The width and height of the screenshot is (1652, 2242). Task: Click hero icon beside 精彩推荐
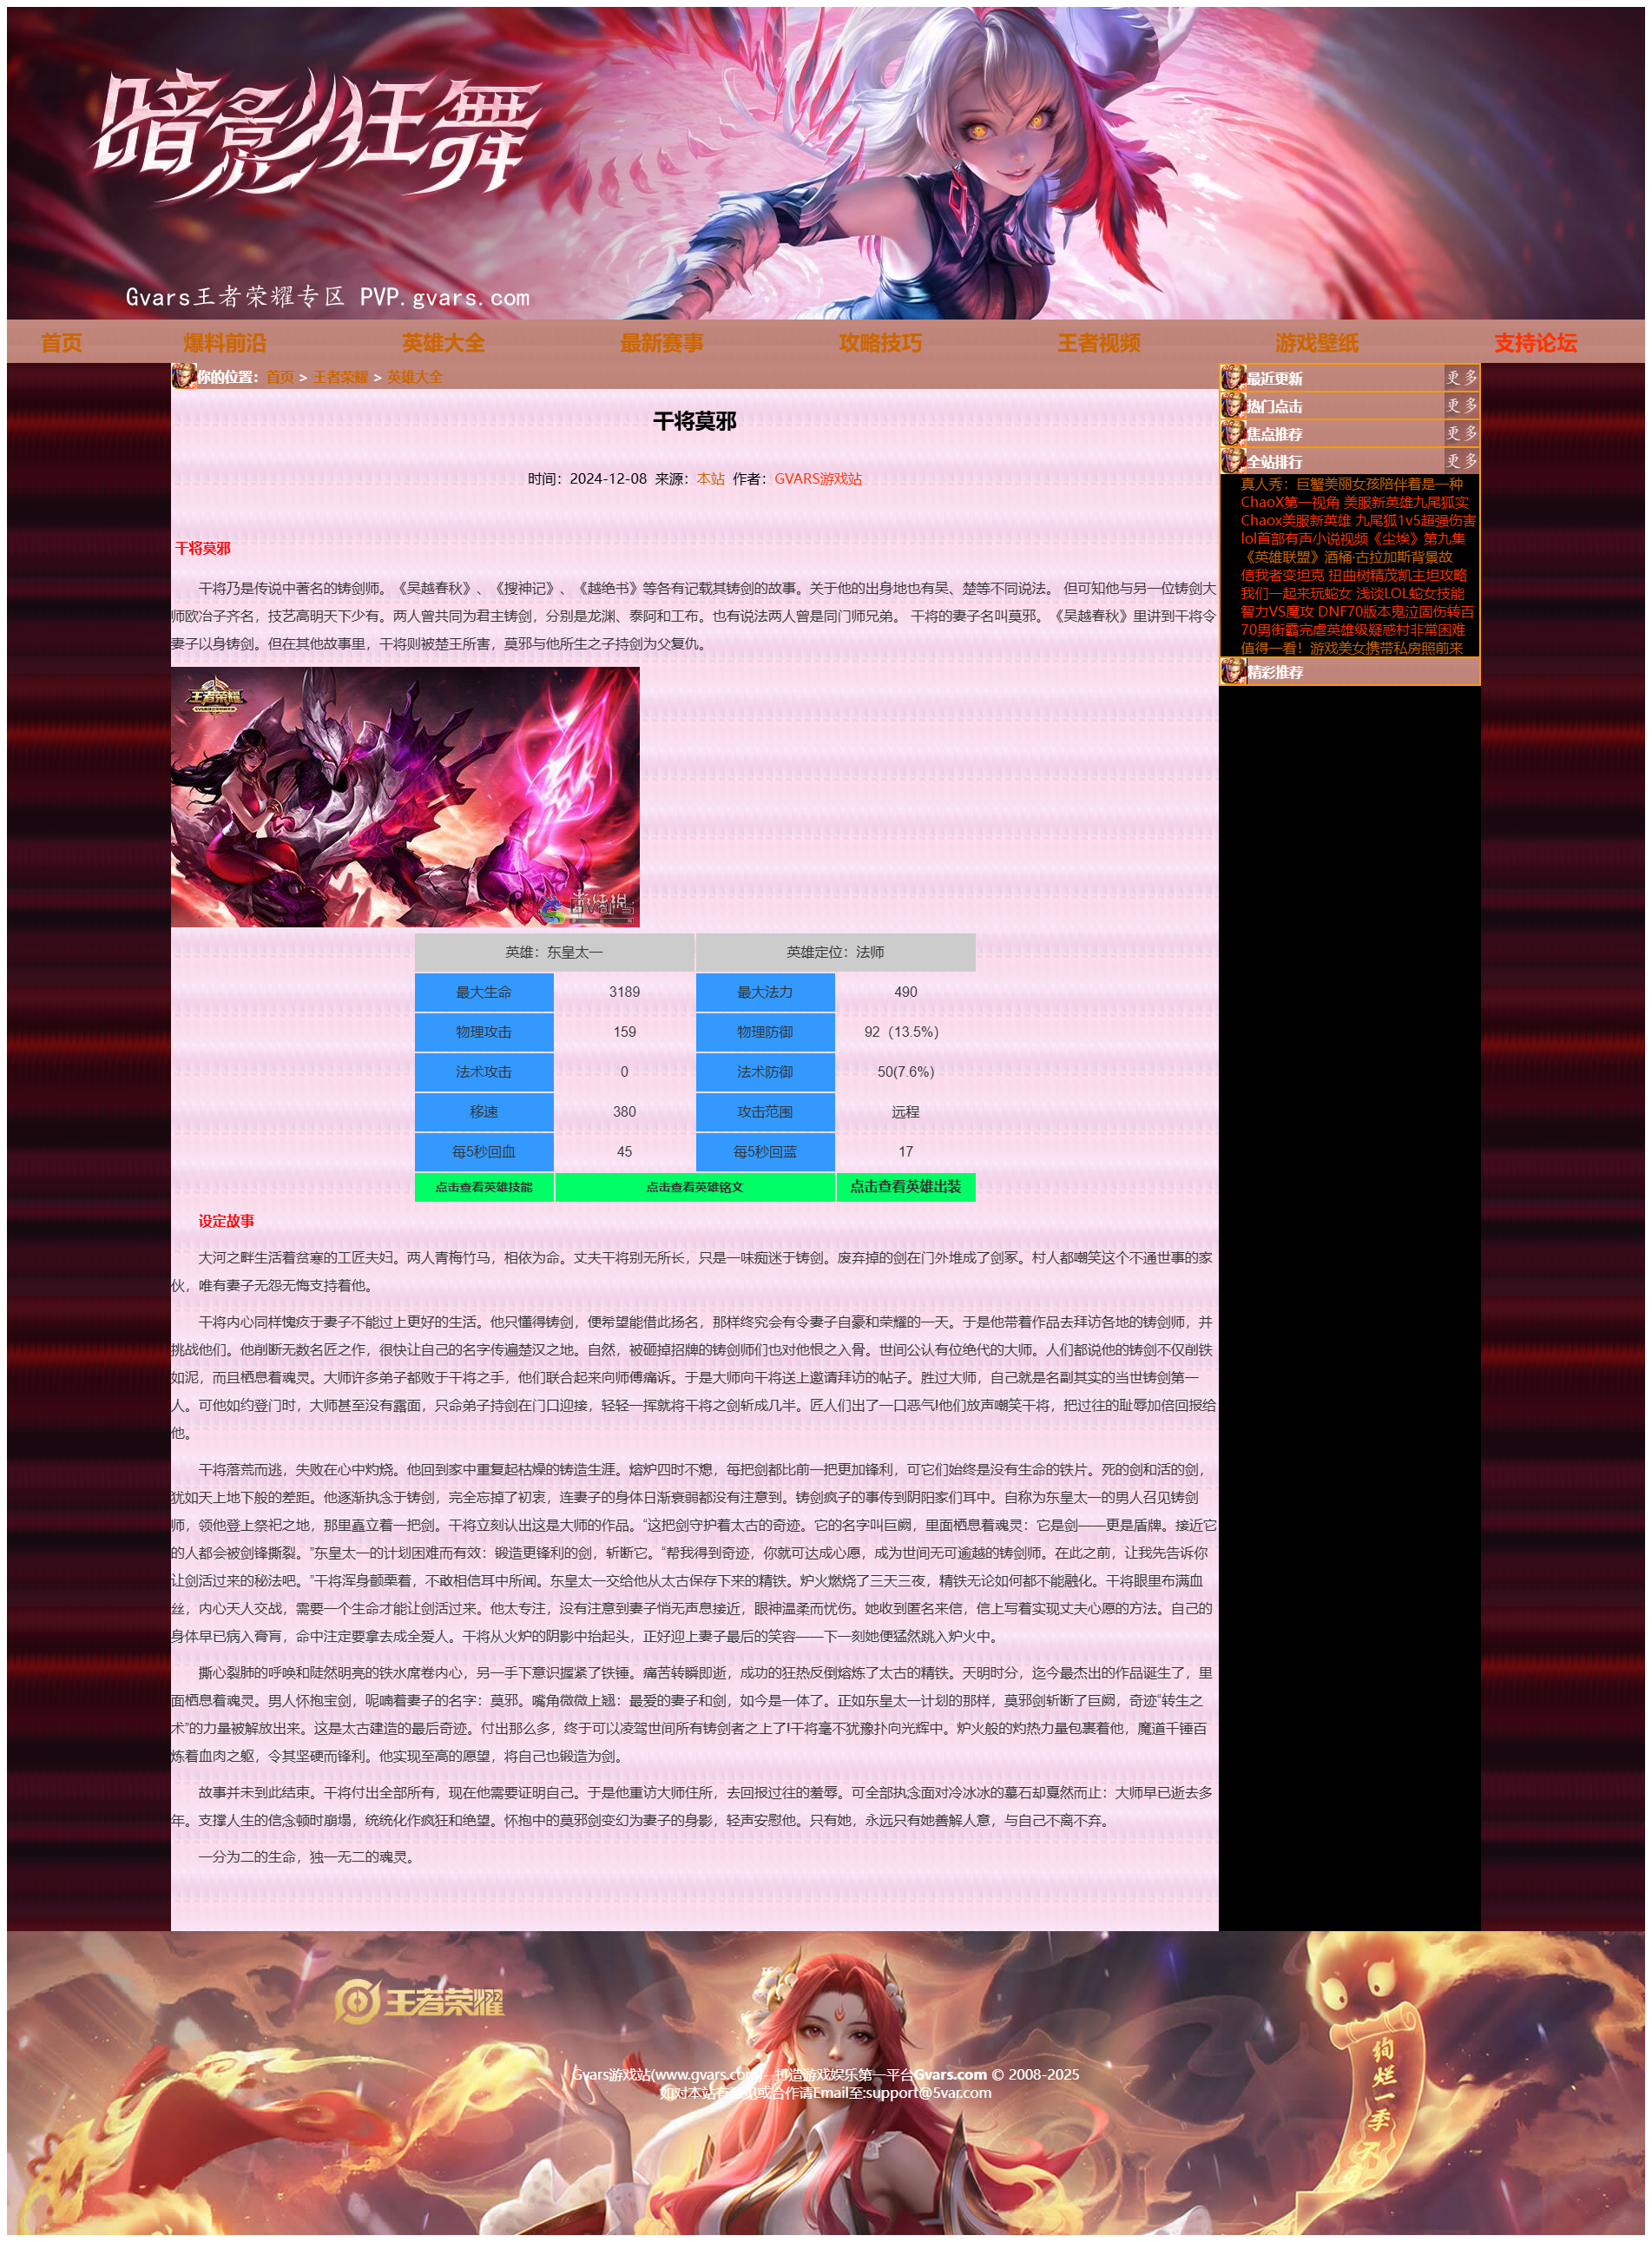1233,672
